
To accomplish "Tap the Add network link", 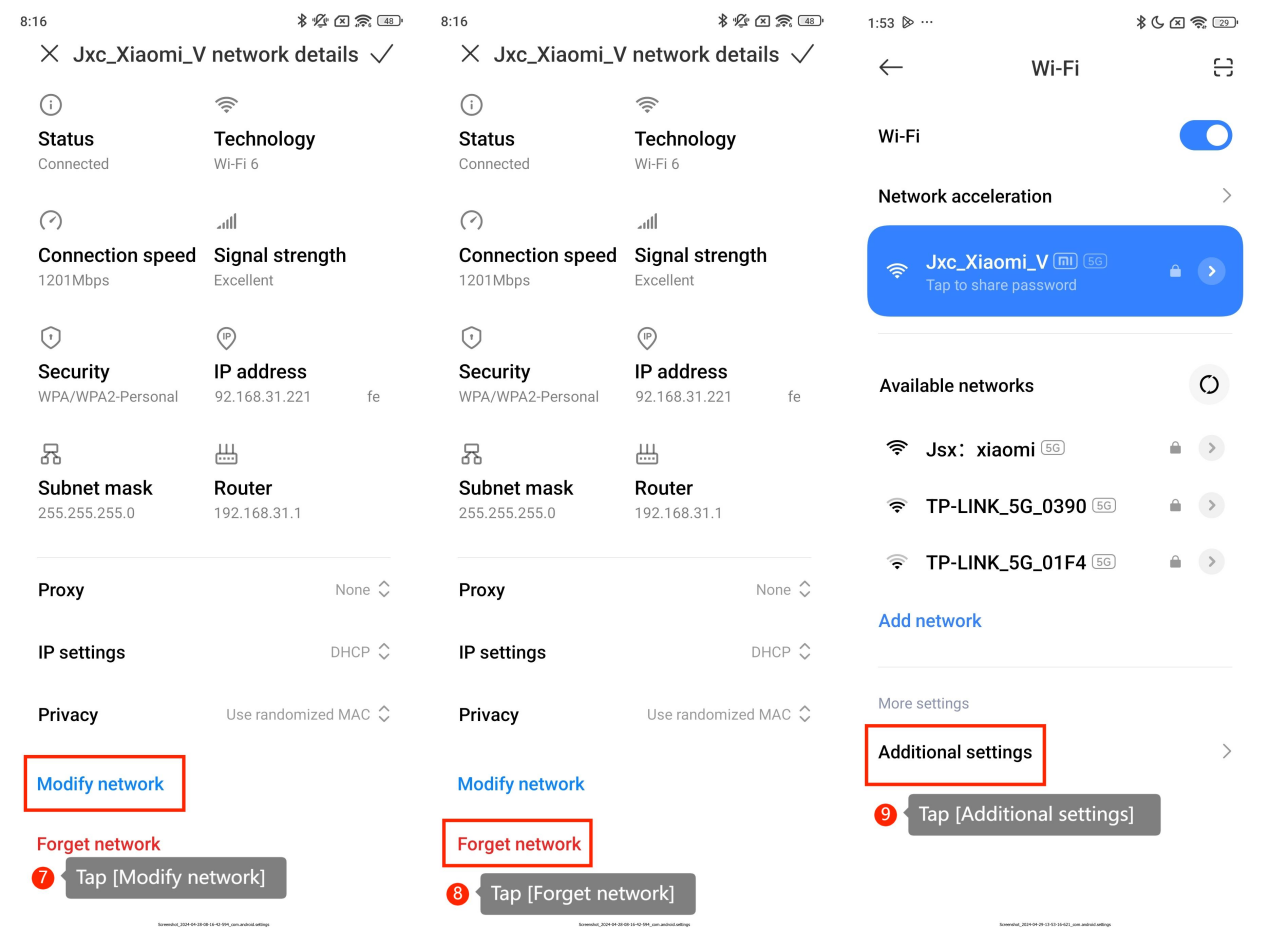I will coord(930,621).
